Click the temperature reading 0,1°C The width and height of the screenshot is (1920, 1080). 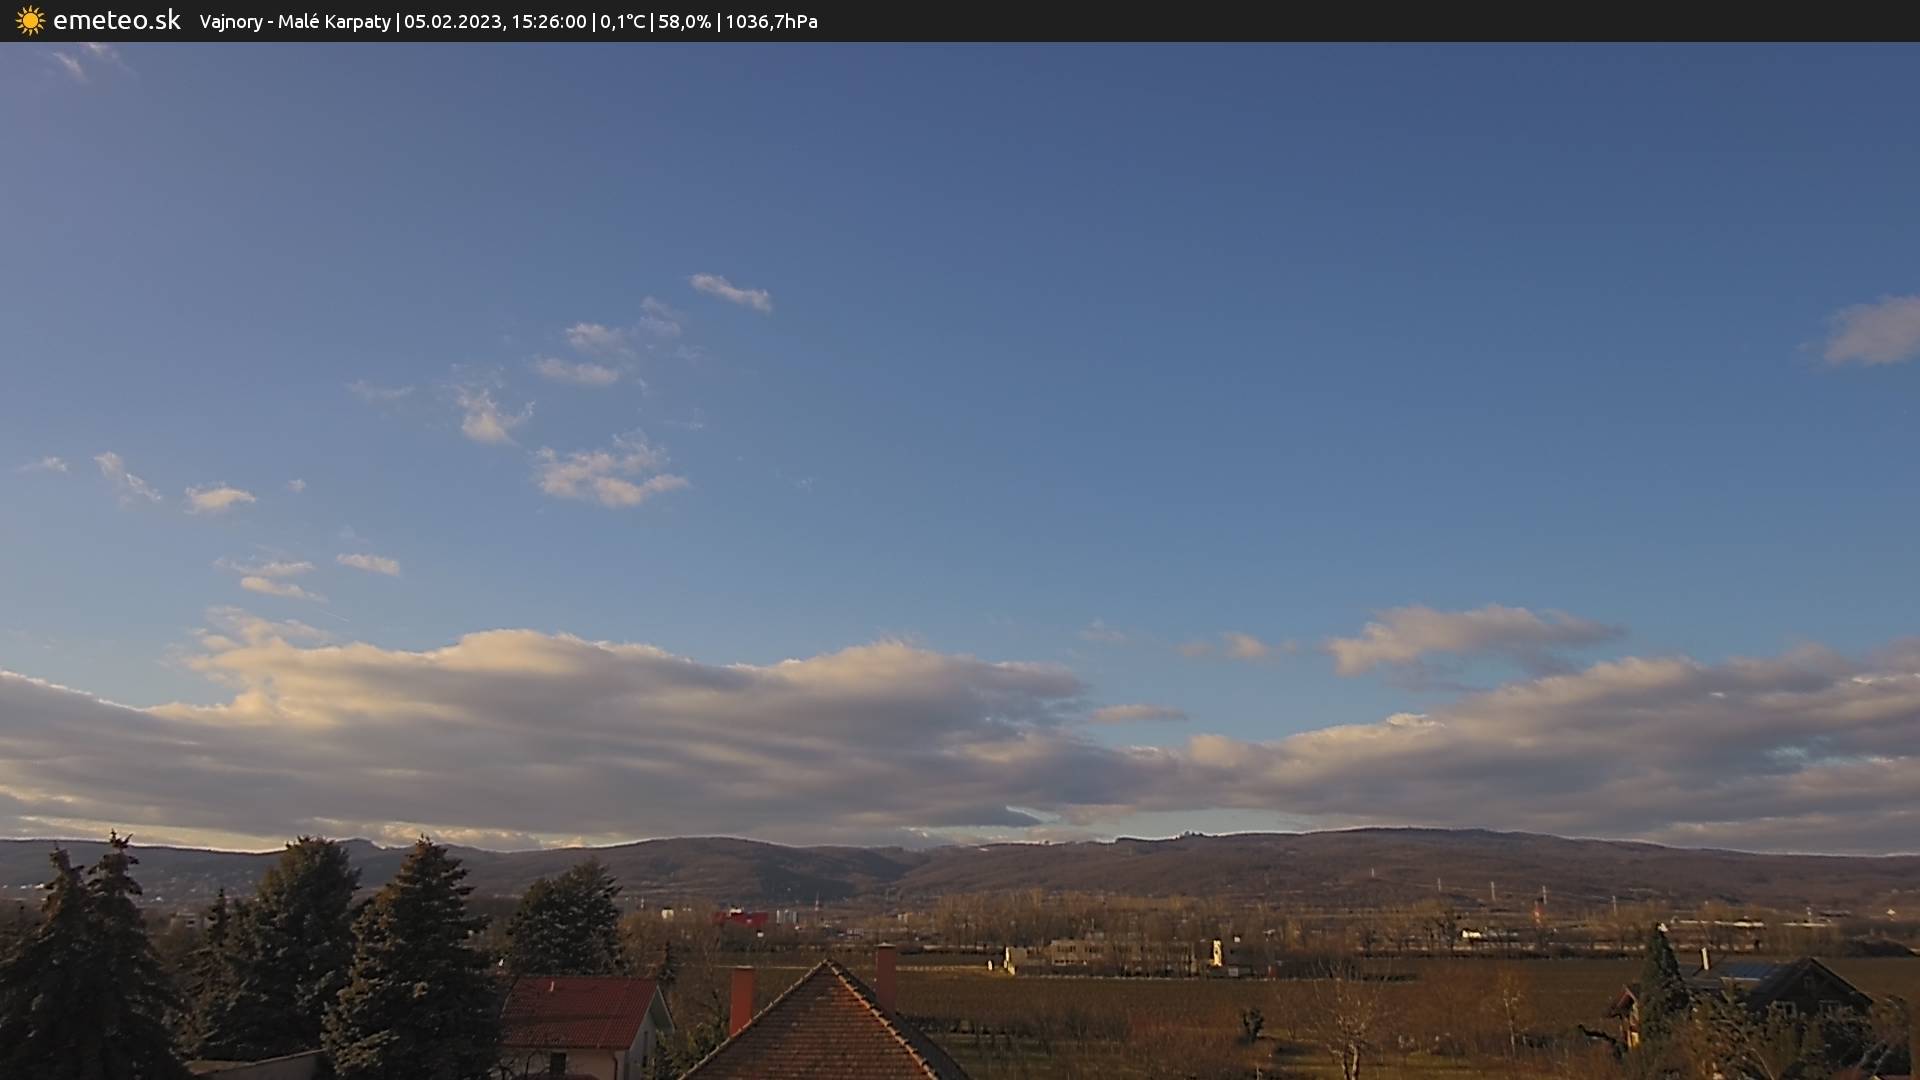(x=622, y=21)
